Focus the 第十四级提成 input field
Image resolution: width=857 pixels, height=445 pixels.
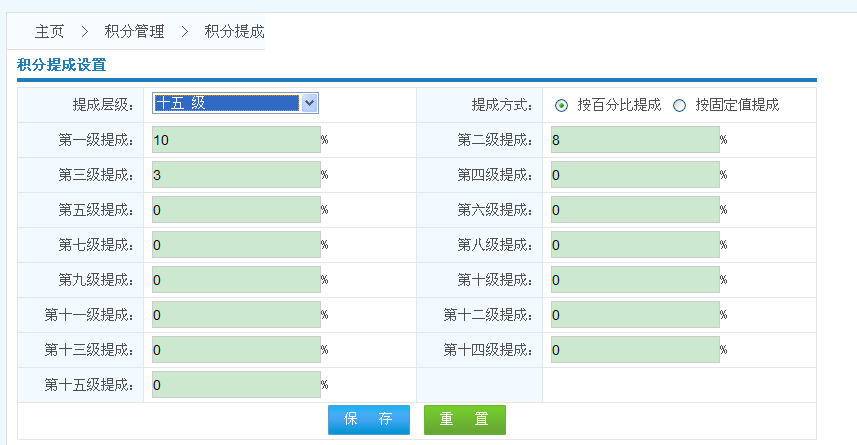[x=635, y=350]
